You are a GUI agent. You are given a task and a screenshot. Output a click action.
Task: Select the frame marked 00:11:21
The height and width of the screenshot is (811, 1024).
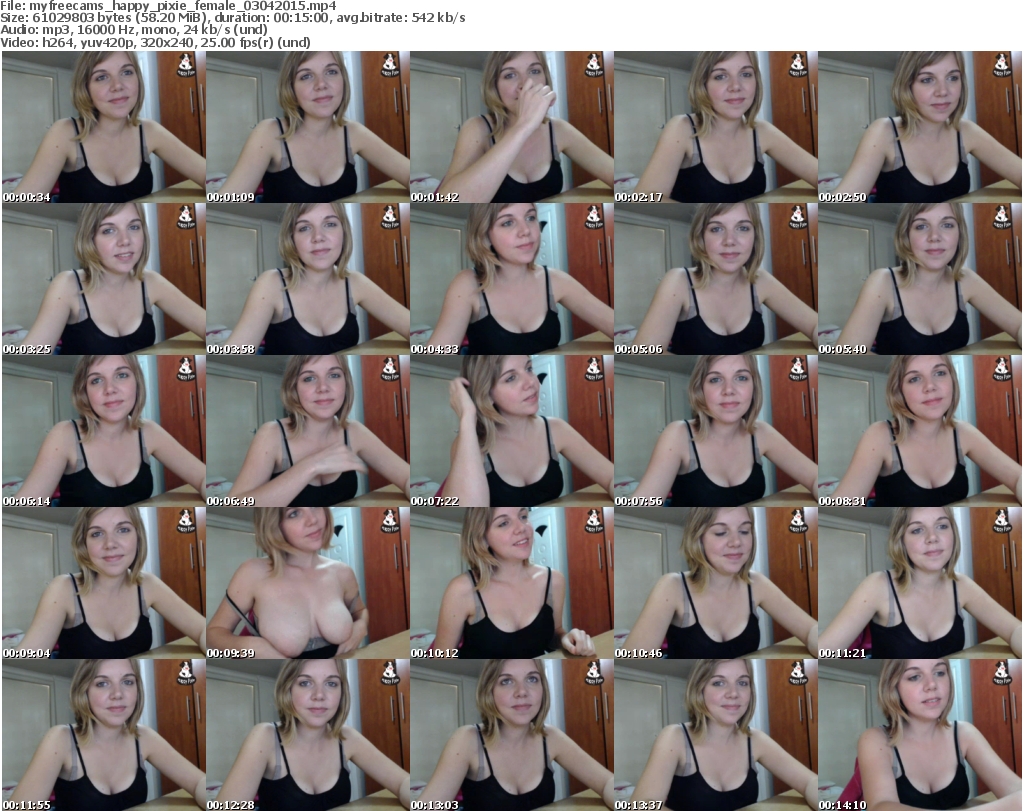pos(919,583)
